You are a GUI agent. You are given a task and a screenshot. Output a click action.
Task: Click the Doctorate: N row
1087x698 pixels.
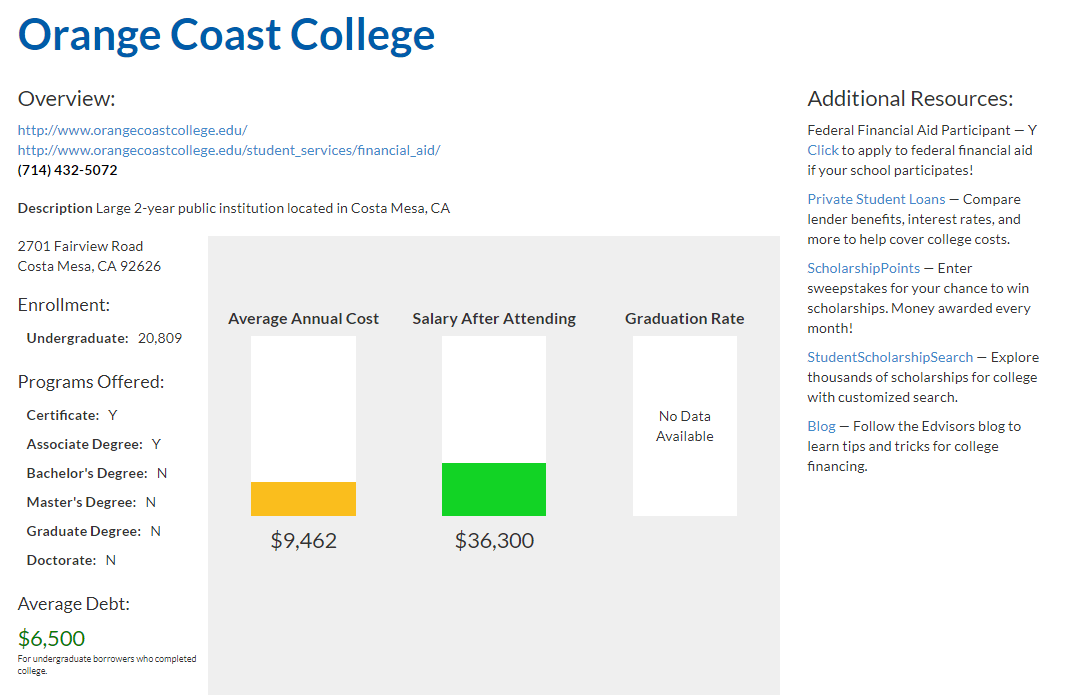point(71,561)
